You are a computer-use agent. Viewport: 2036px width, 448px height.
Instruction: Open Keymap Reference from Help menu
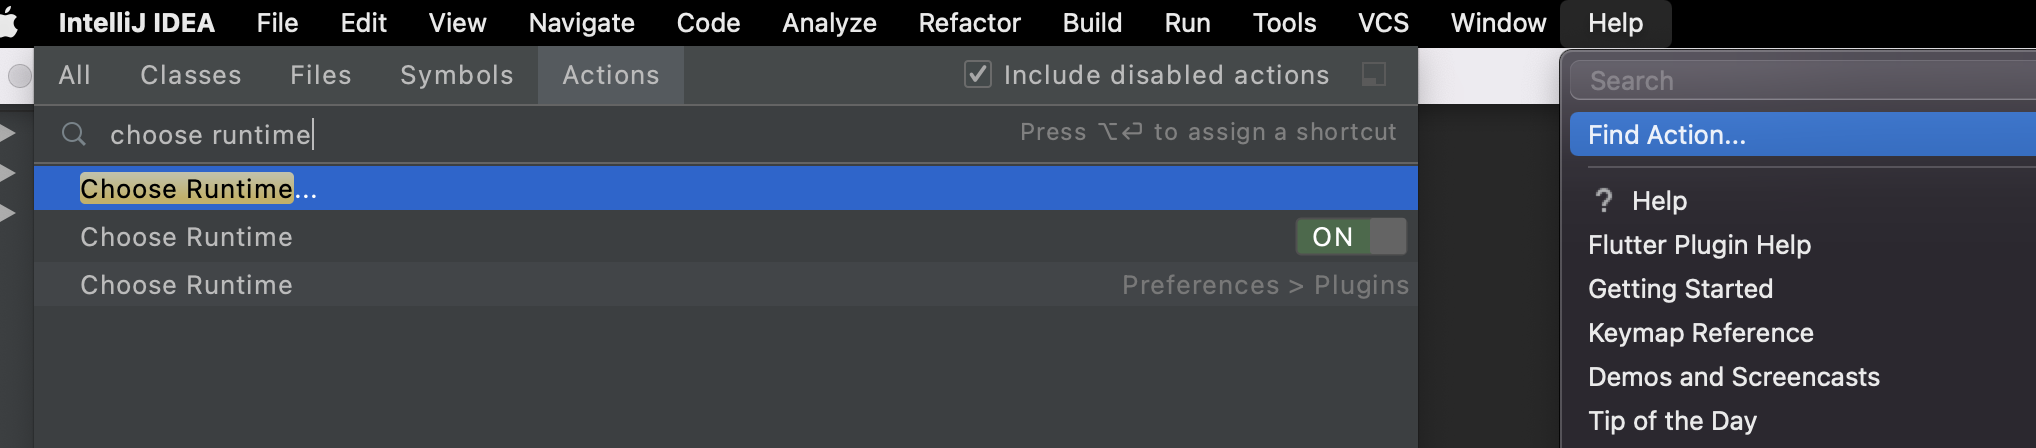(x=1700, y=333)
